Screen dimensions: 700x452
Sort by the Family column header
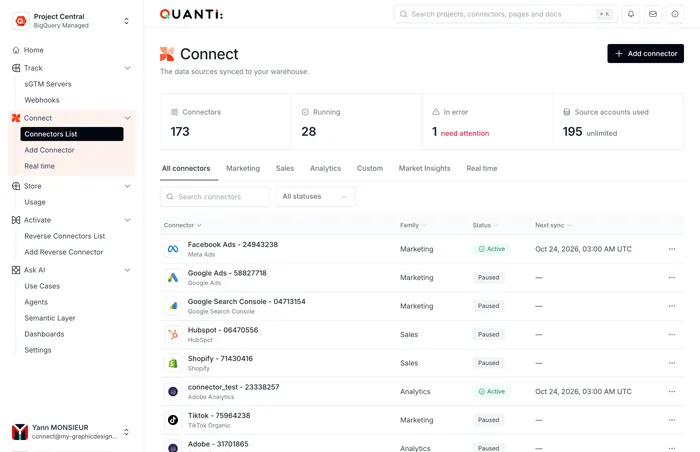click(x=413, y=225)
